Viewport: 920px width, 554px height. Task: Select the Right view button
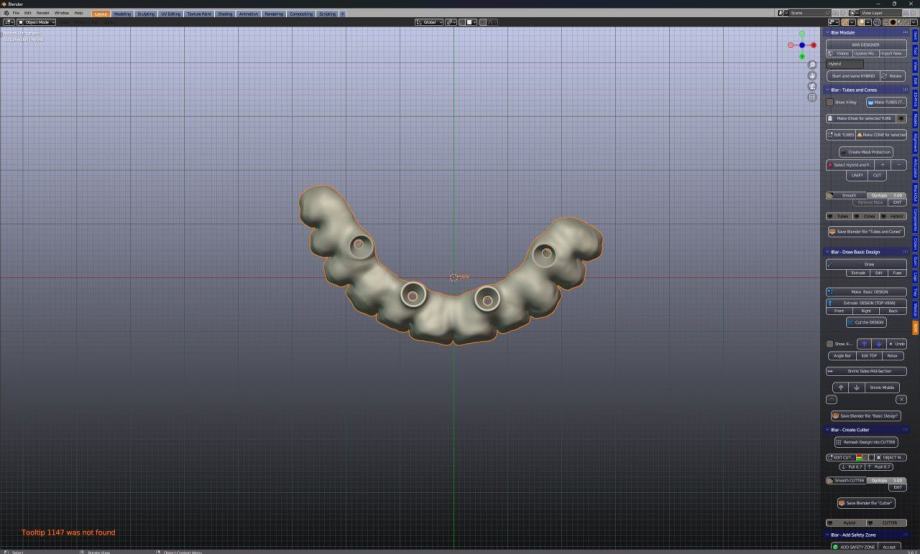866,310
